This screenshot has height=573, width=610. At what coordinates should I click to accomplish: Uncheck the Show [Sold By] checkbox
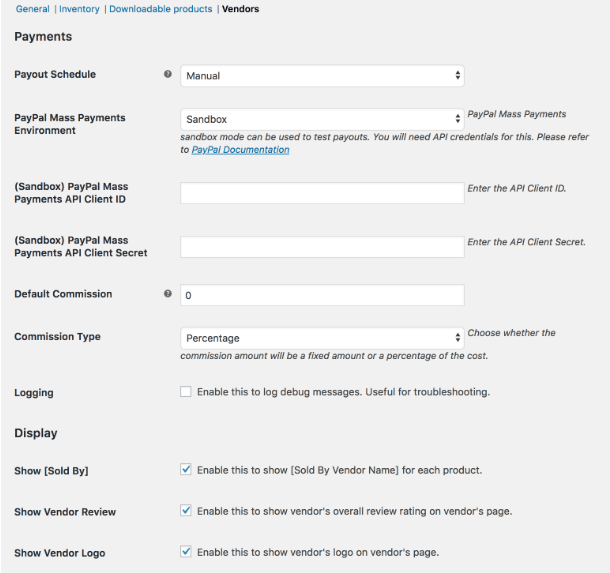186,469
